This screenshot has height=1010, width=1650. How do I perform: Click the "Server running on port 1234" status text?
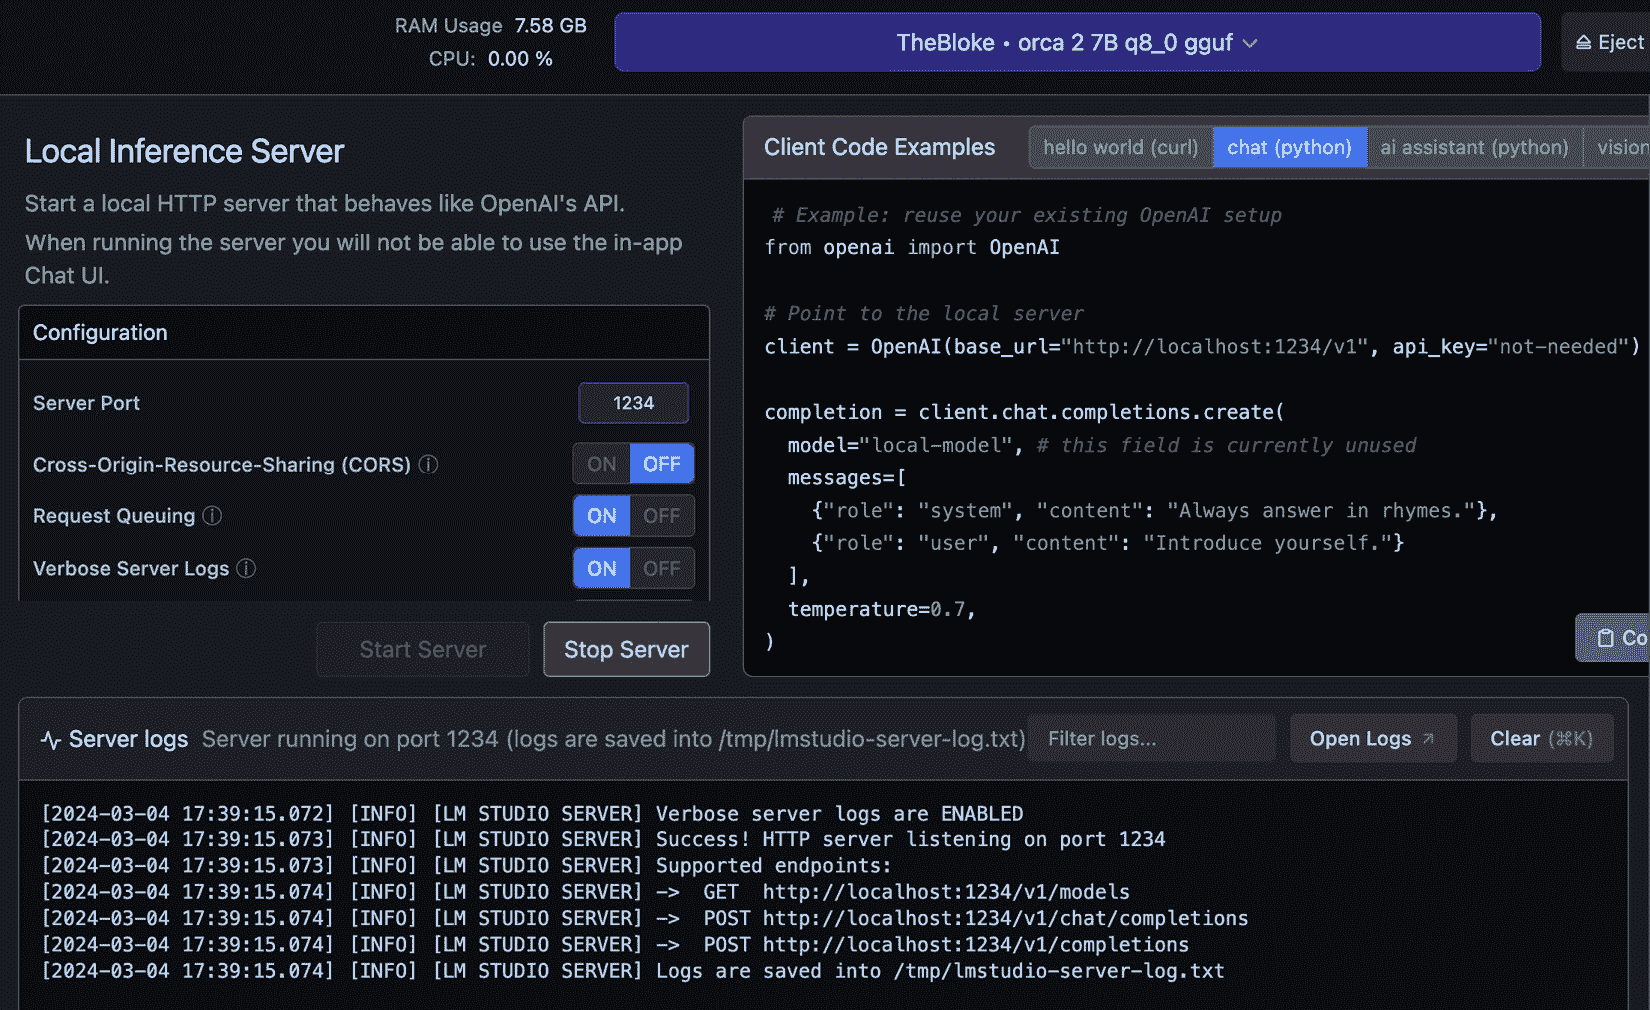[613, 739]
